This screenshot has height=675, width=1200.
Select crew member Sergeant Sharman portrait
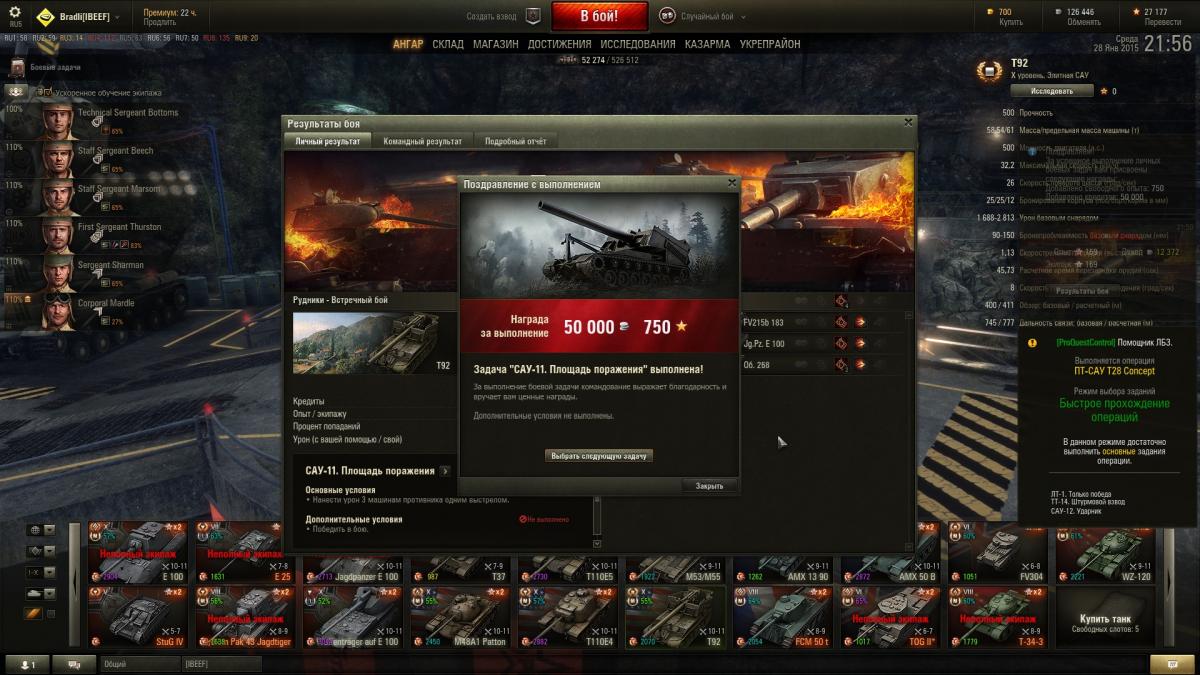(56, 274)
